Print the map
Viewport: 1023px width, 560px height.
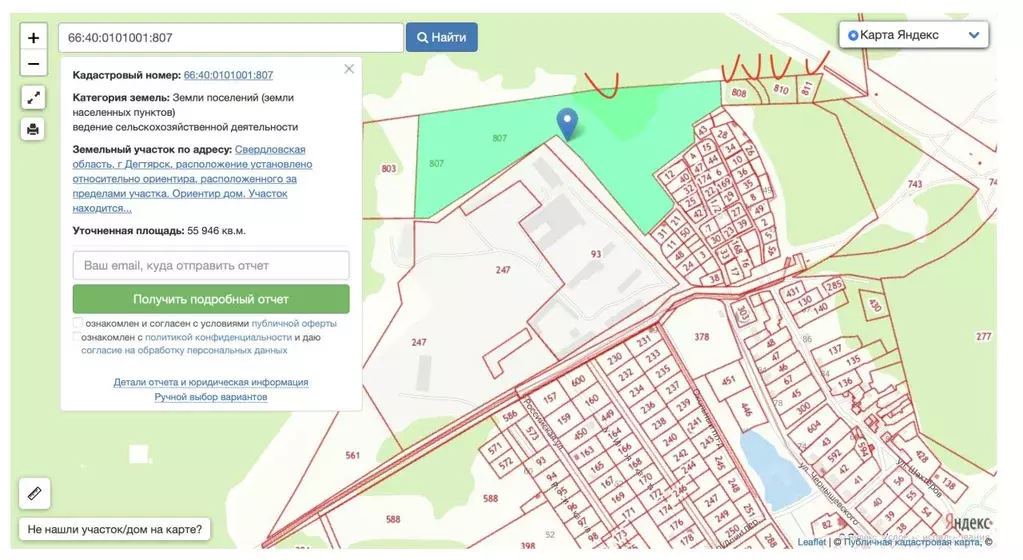pyautogui.click(x=33, y=129)
